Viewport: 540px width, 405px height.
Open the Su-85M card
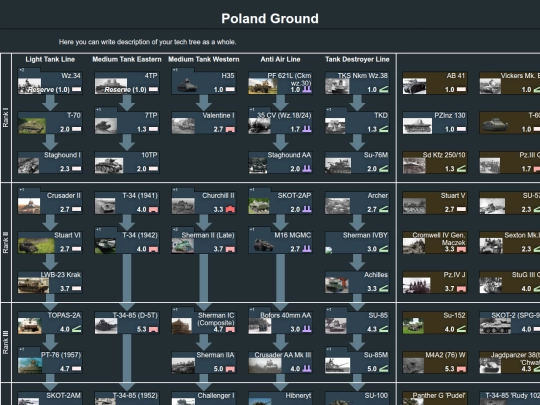click(x=357, y=361)
